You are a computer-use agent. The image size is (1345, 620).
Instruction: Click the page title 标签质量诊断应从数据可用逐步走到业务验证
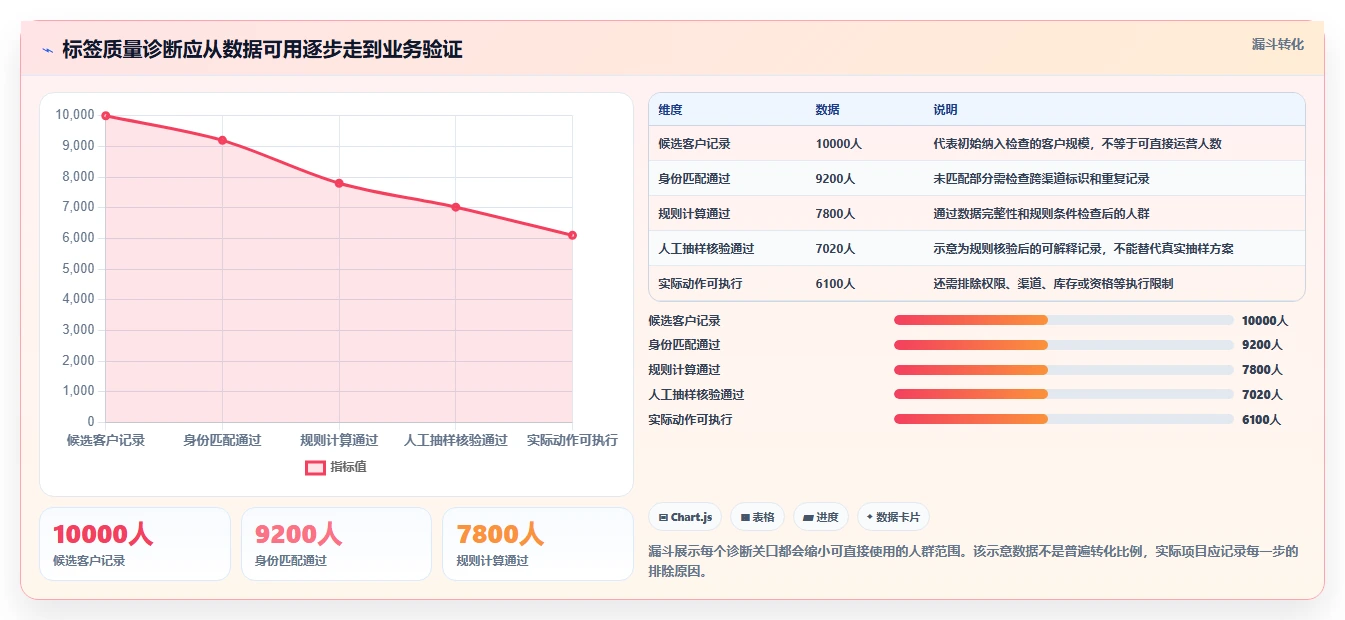click(x=262, y=50)
